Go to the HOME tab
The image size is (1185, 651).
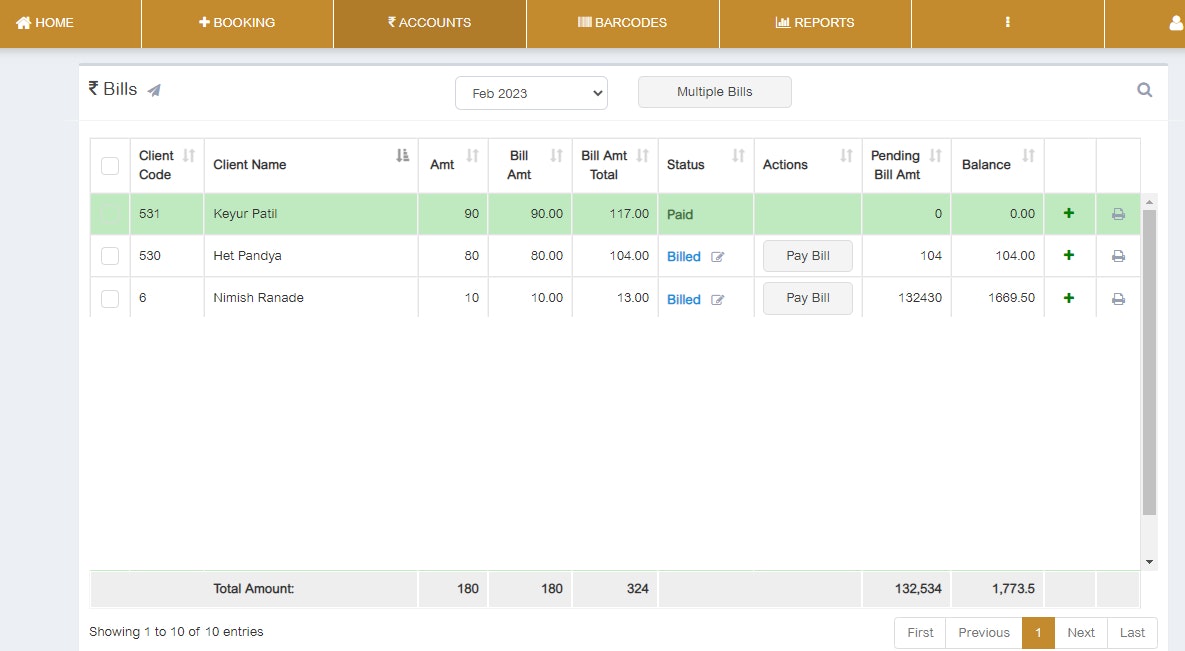[x=45, y=23]
